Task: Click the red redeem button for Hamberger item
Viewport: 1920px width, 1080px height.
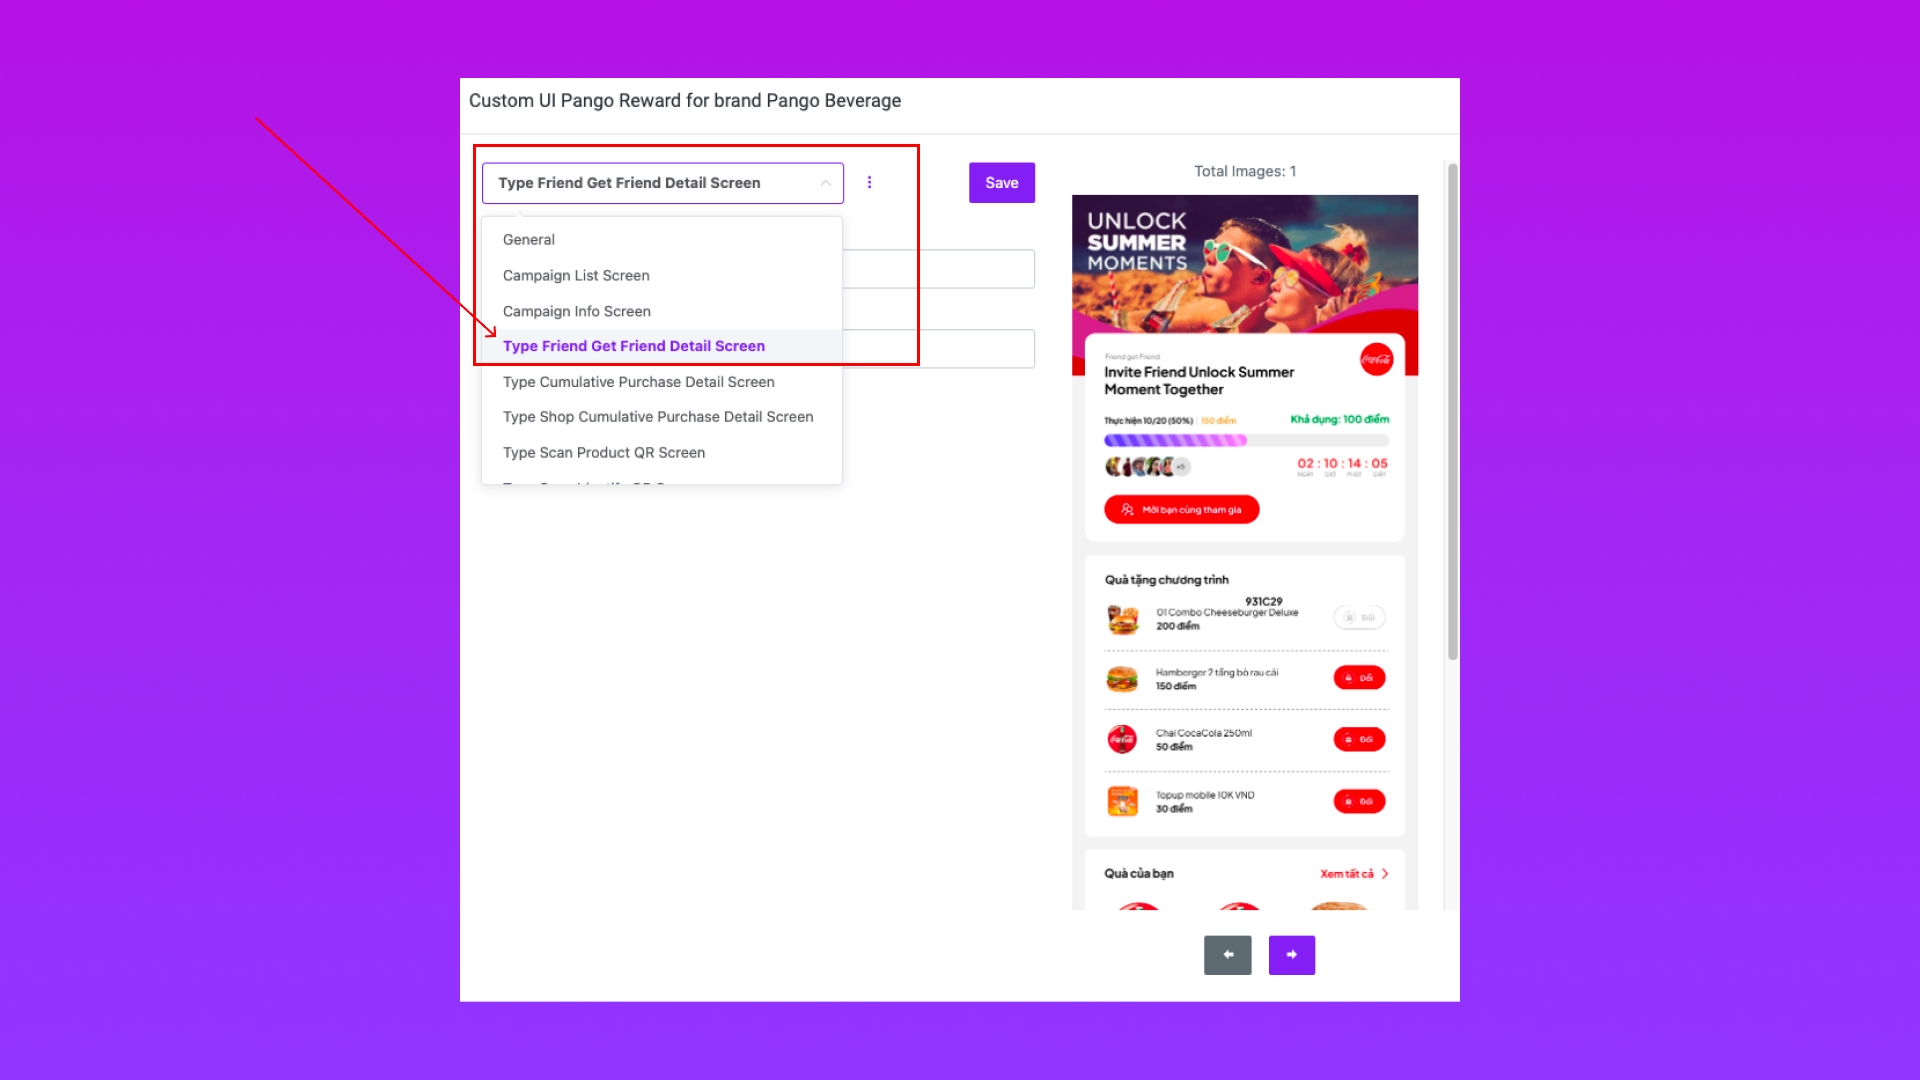Action: point(1359,678)
